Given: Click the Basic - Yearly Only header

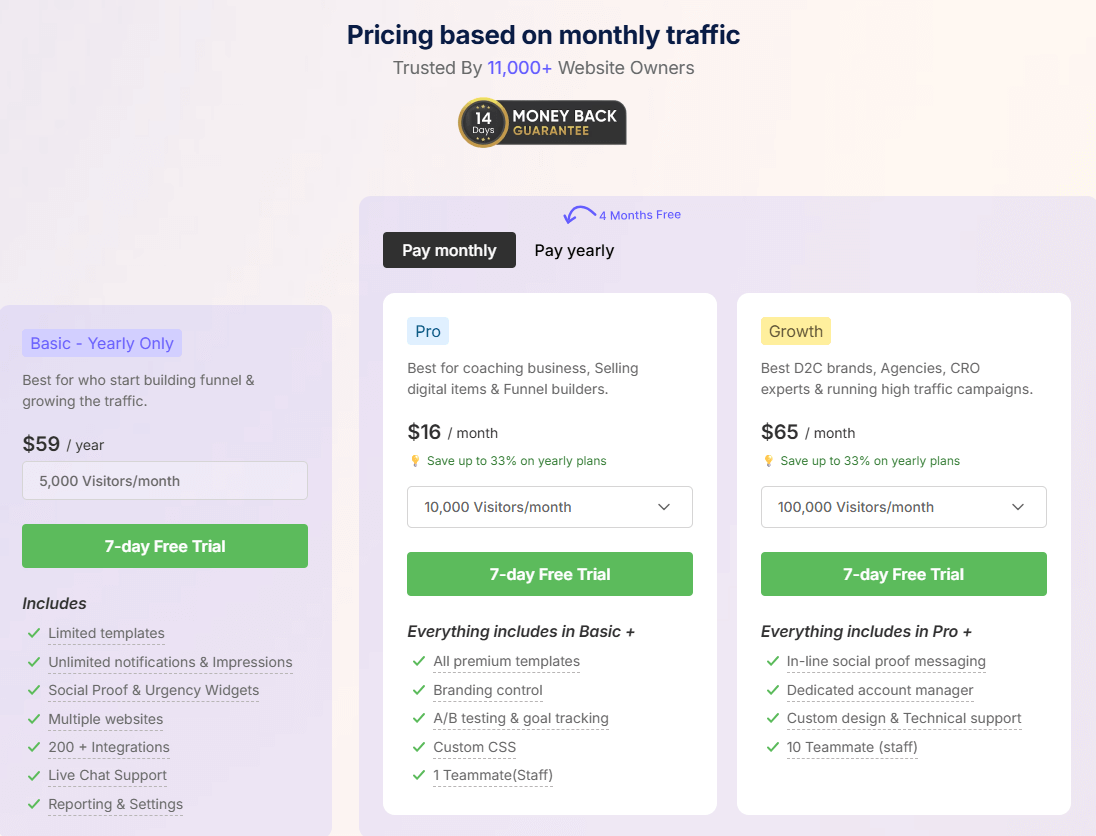Looking at the screenshot, I should tap(101, 343).
